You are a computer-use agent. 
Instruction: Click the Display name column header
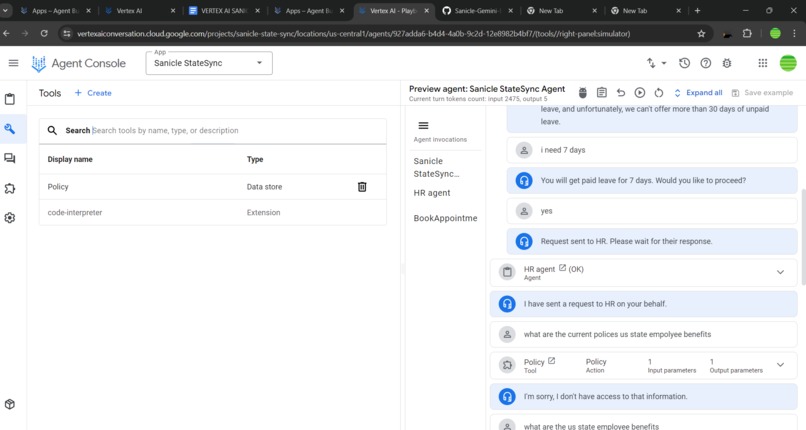click(70, 159)
